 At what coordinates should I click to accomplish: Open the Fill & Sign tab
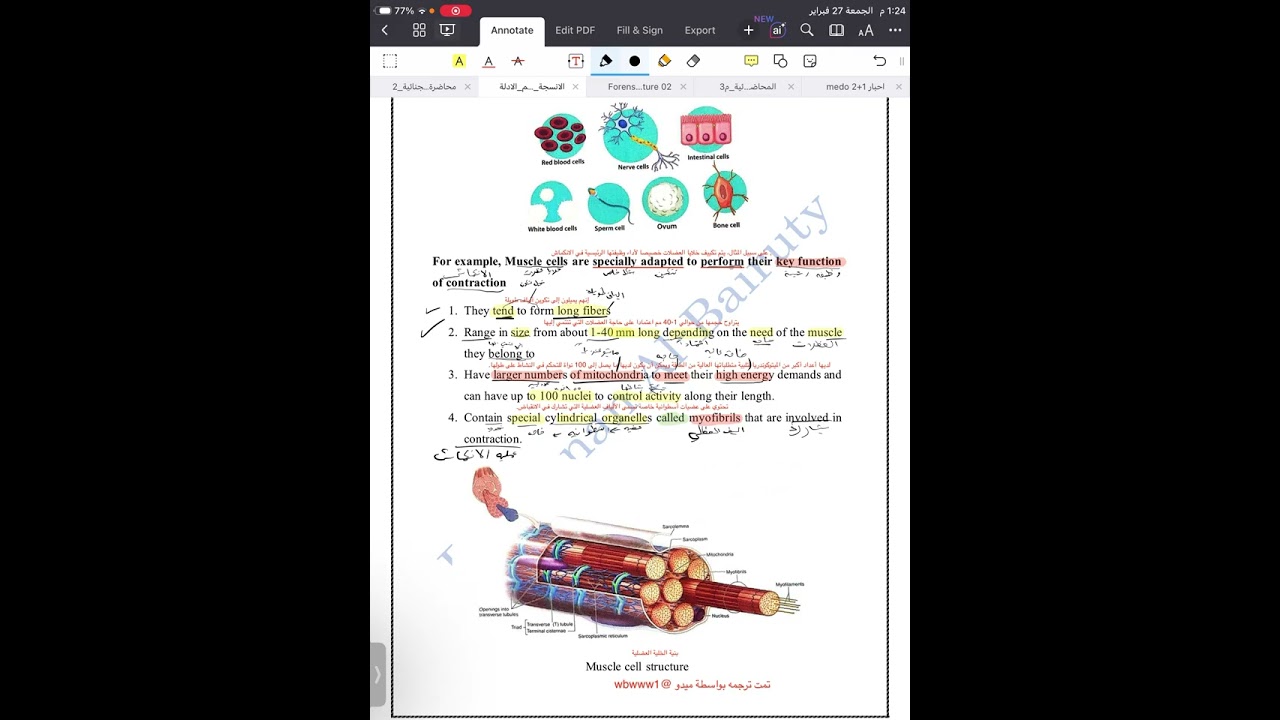click(640, 31)
